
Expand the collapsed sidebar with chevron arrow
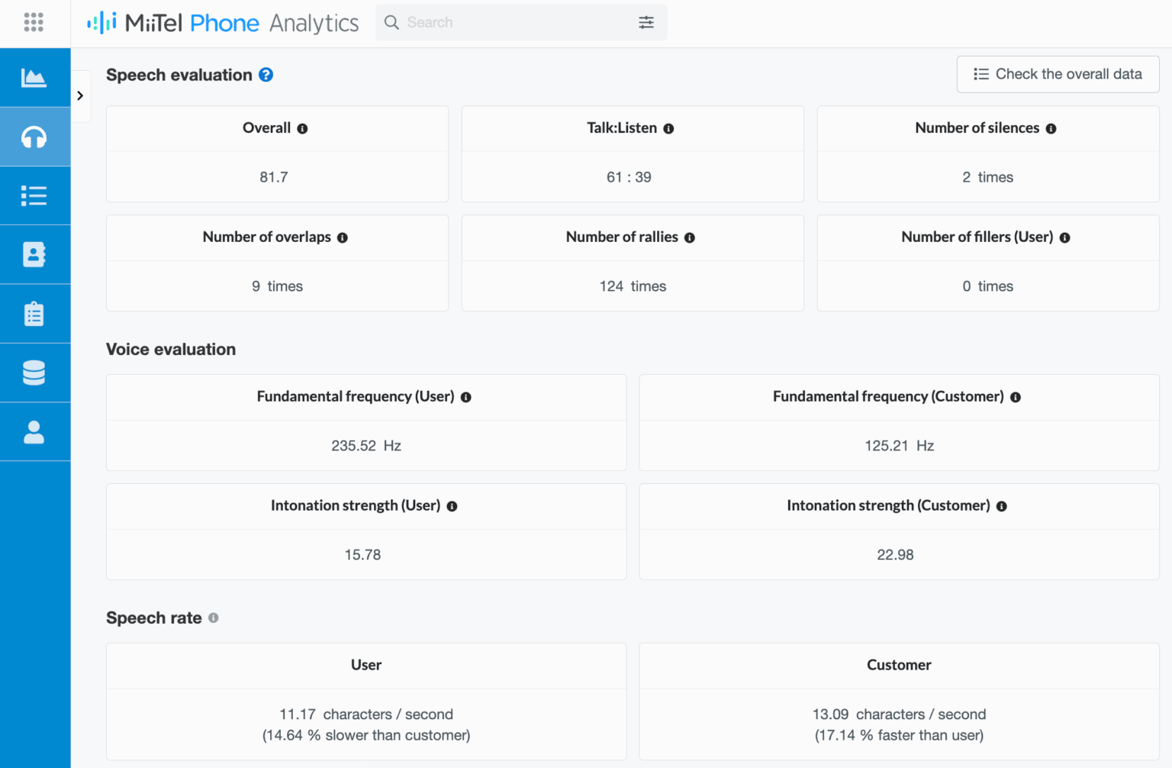80,96
